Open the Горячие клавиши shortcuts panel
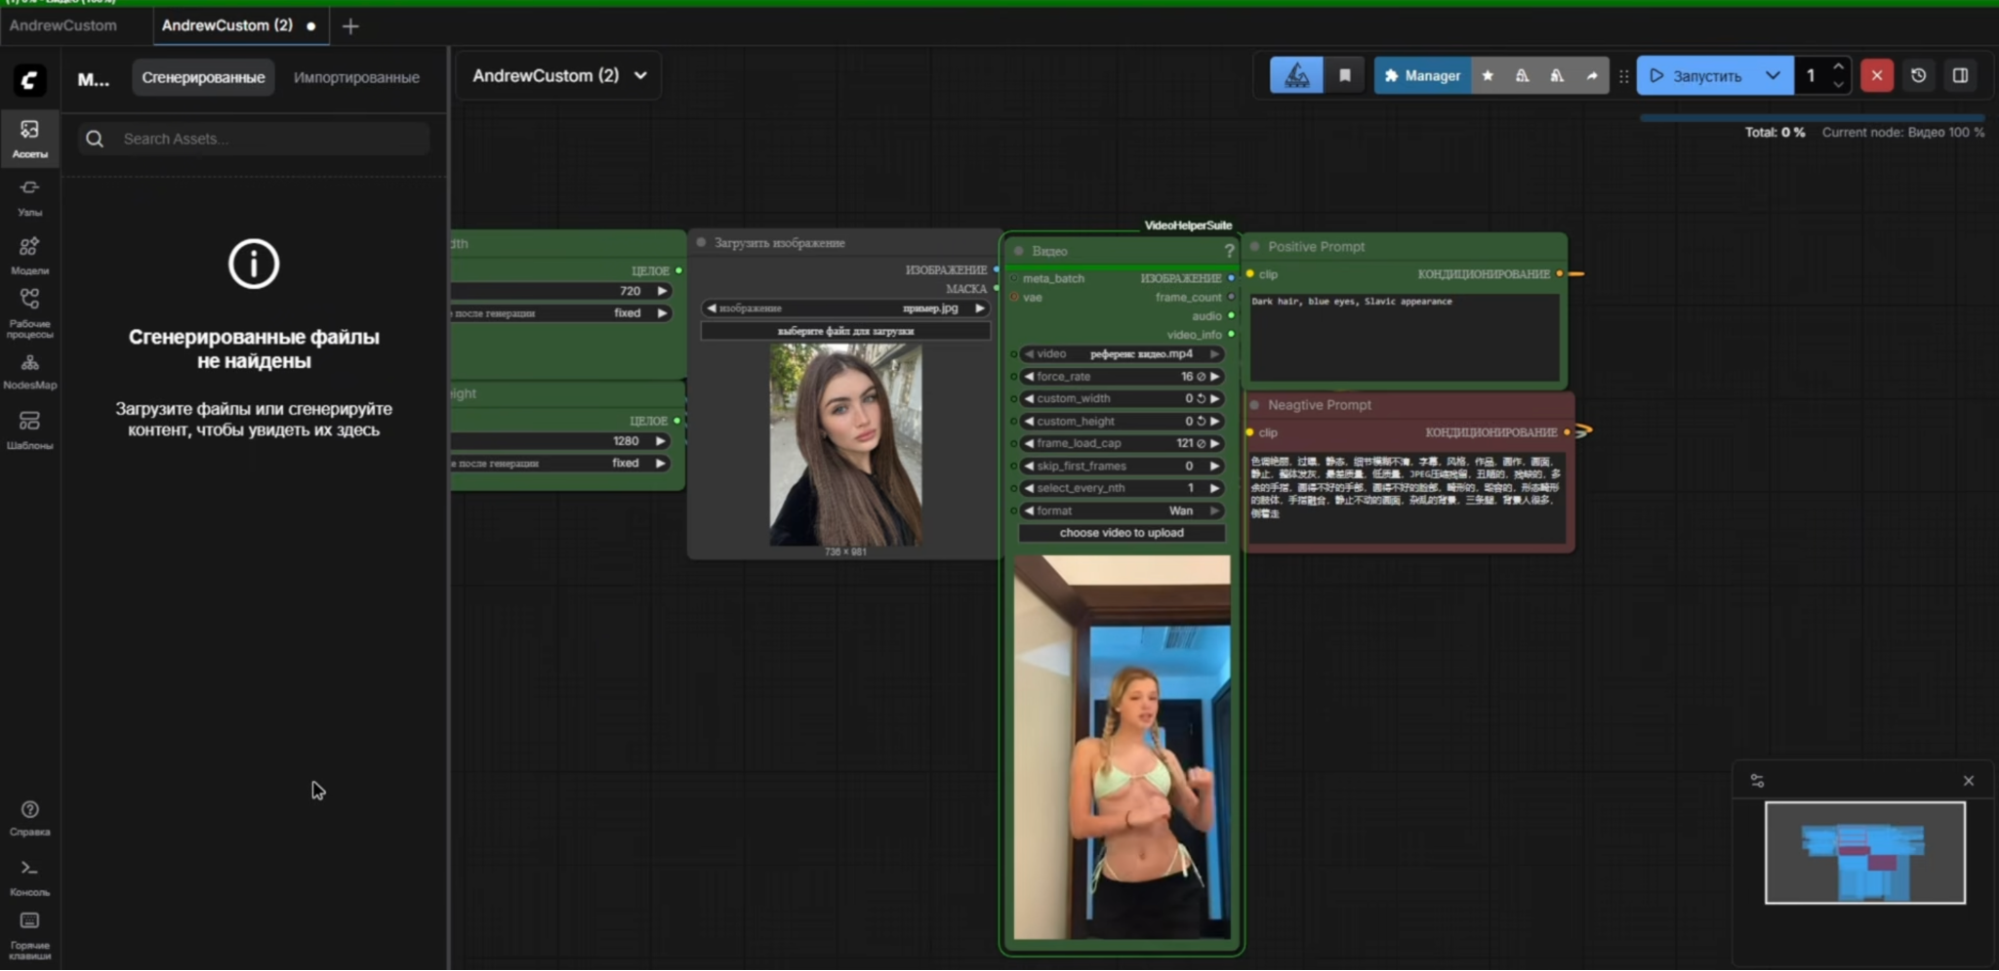 [x=30, y=935]
